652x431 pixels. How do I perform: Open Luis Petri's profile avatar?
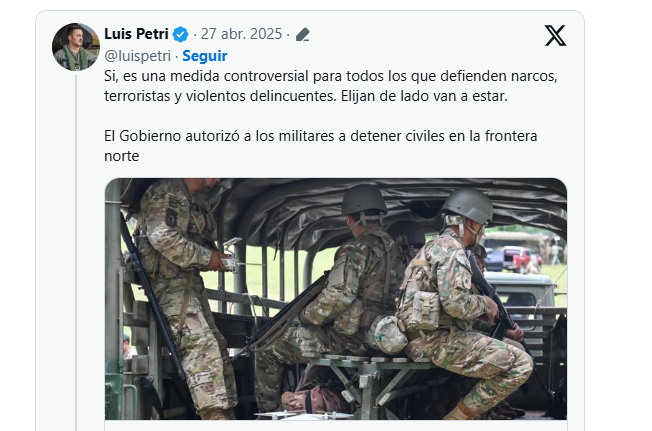point(76,47)
